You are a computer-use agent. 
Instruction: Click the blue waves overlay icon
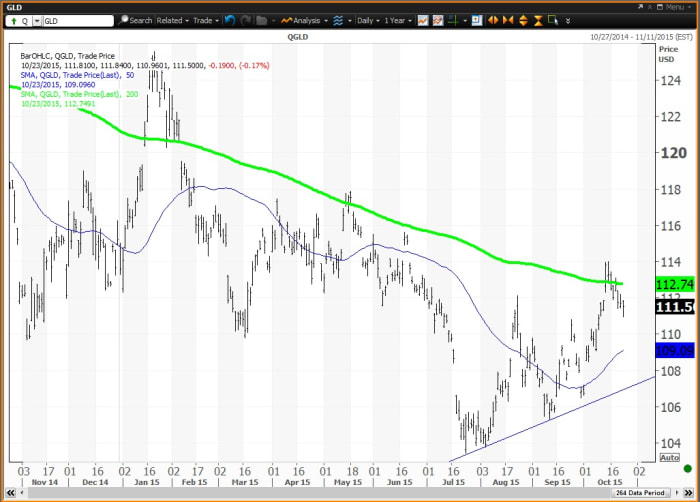[x=337, y=20]
